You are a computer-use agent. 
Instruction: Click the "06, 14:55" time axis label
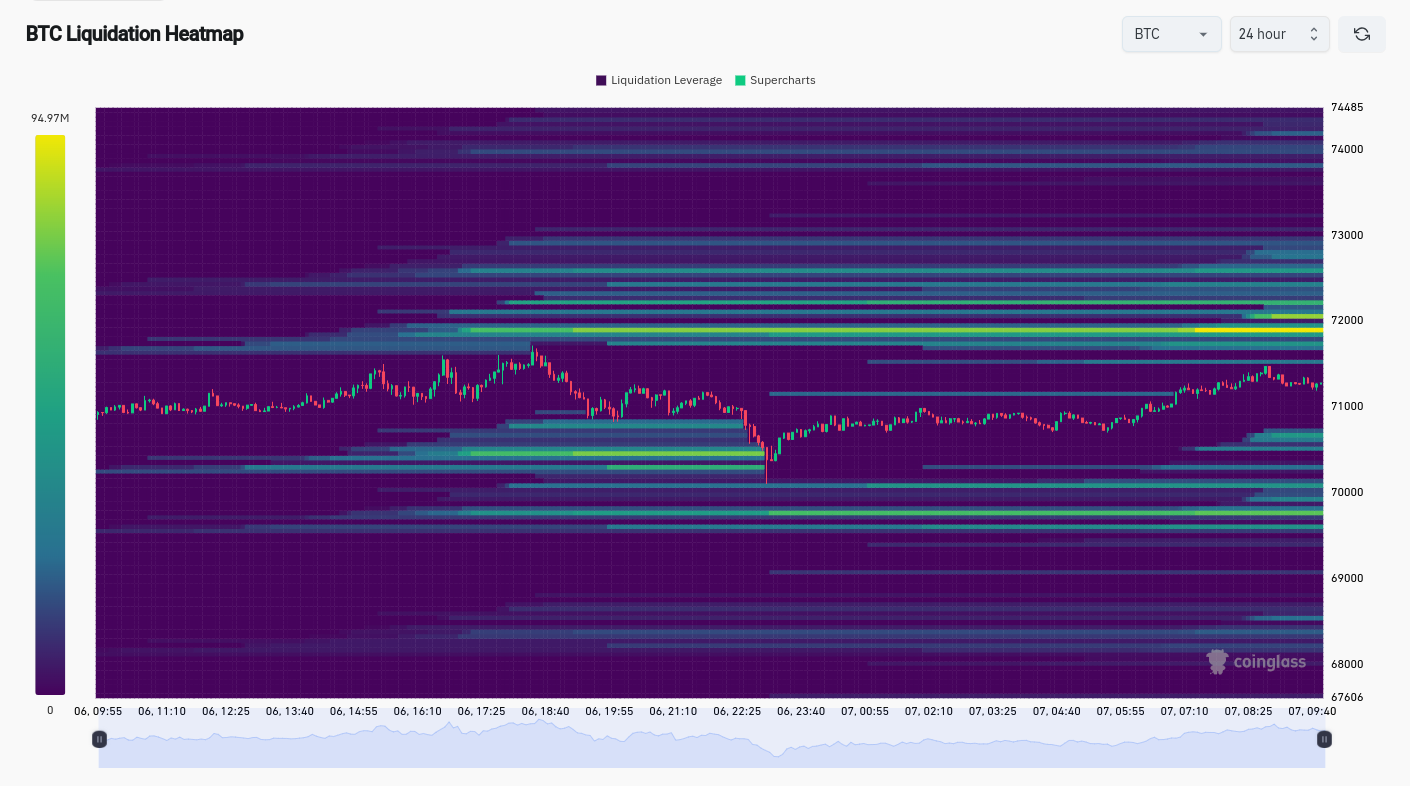[x=354, y=711]
